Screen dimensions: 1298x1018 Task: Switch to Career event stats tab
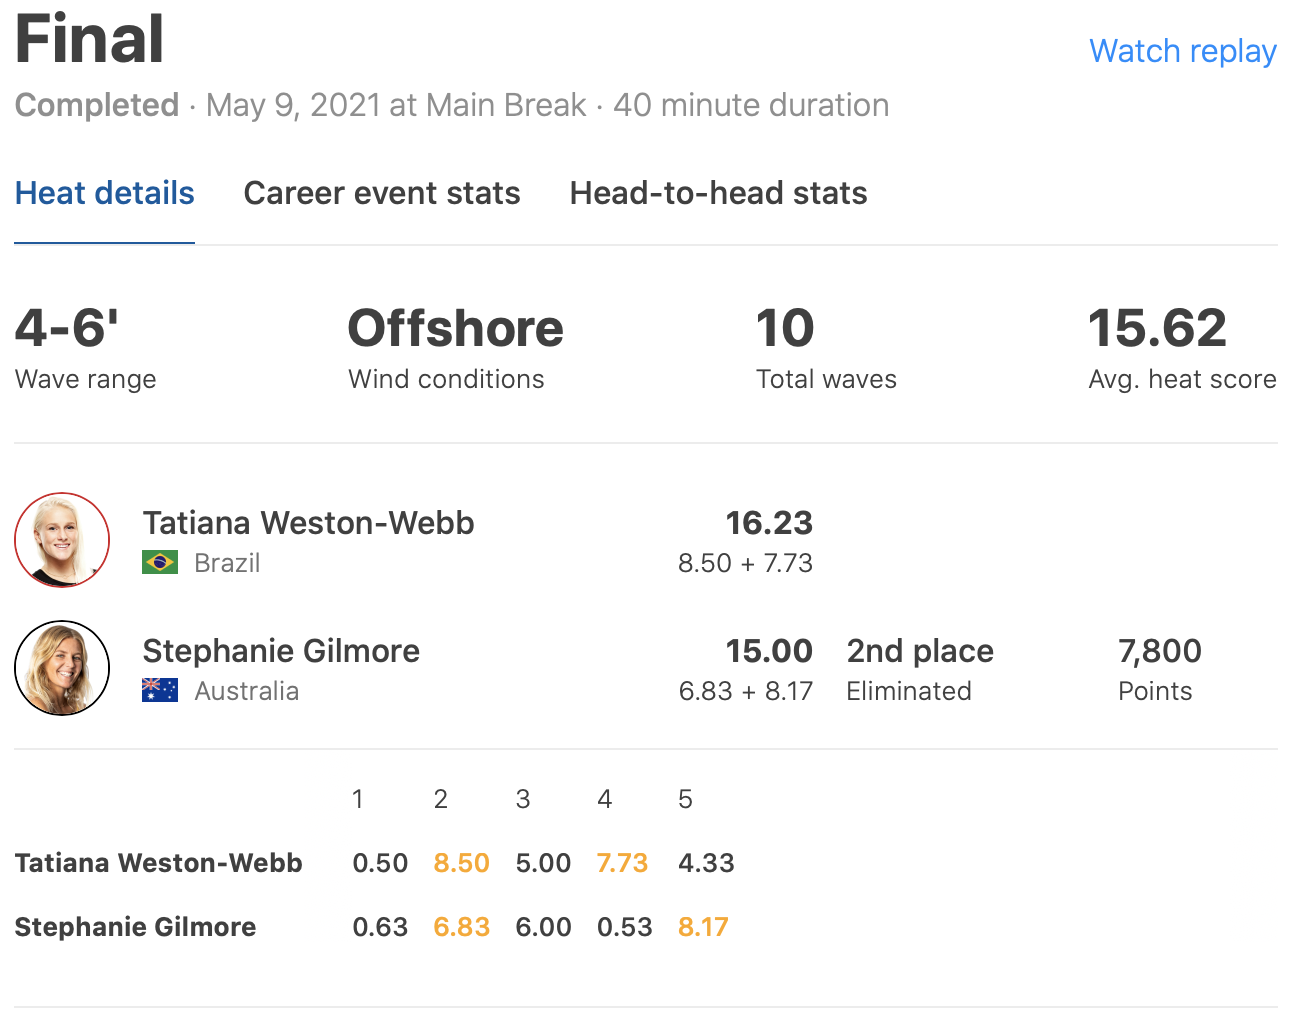382,193
